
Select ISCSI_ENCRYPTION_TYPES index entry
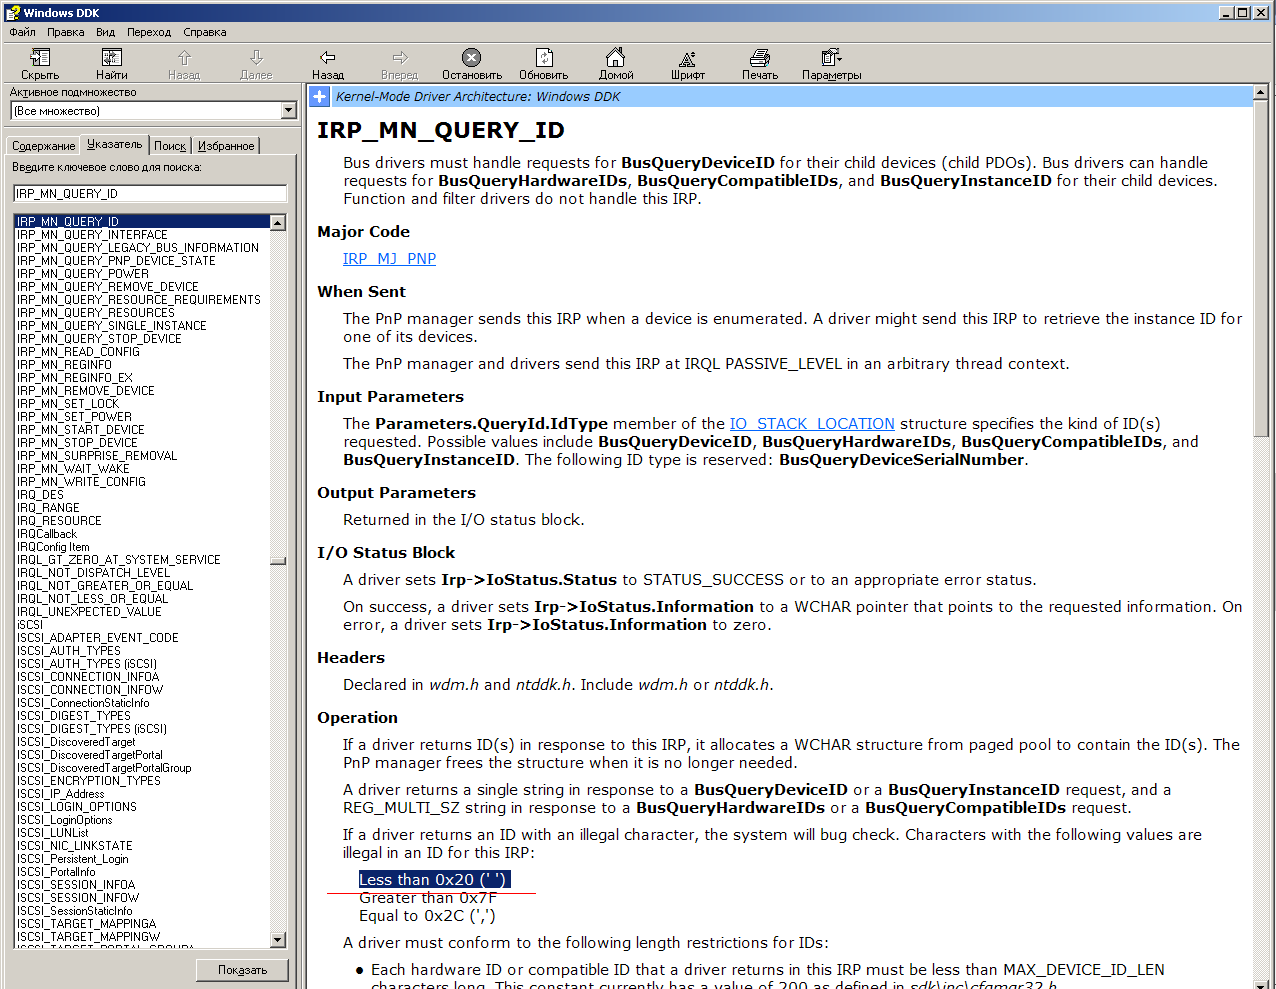tap(89, 781)
